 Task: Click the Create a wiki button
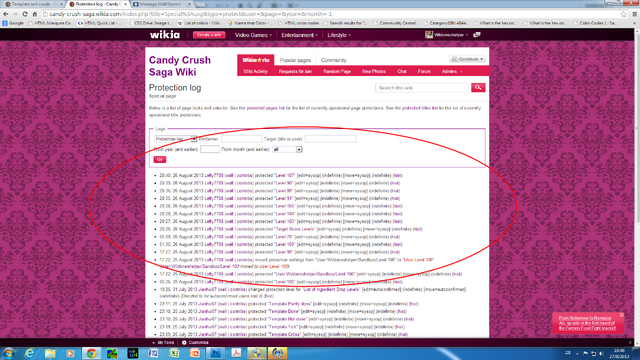point(209,35)
